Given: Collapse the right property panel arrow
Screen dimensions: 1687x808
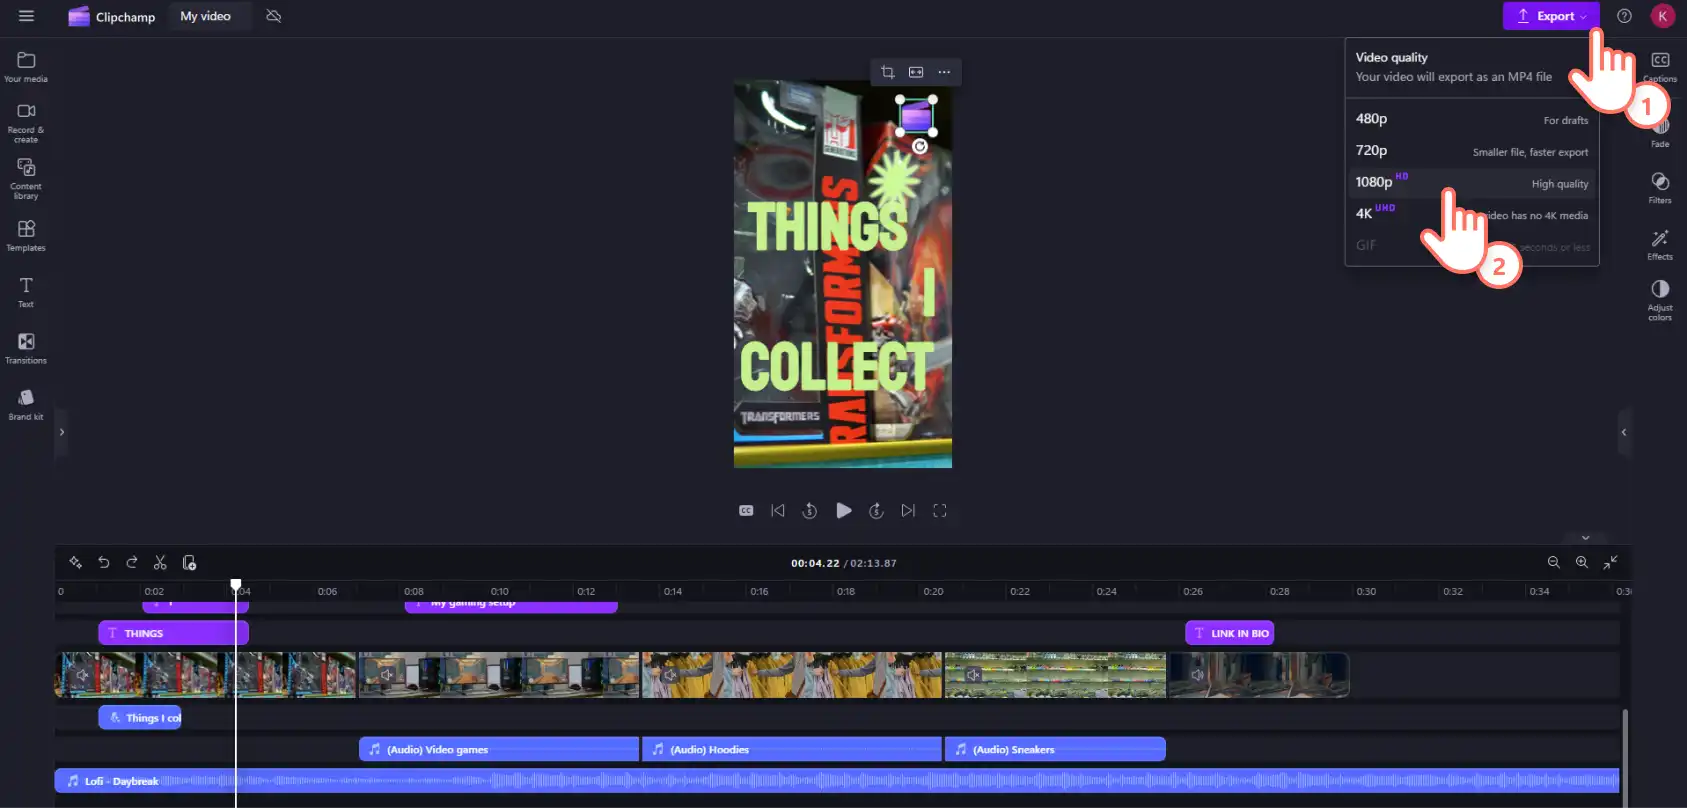Looking at the screenshot, I should (x=1624, y=432).
